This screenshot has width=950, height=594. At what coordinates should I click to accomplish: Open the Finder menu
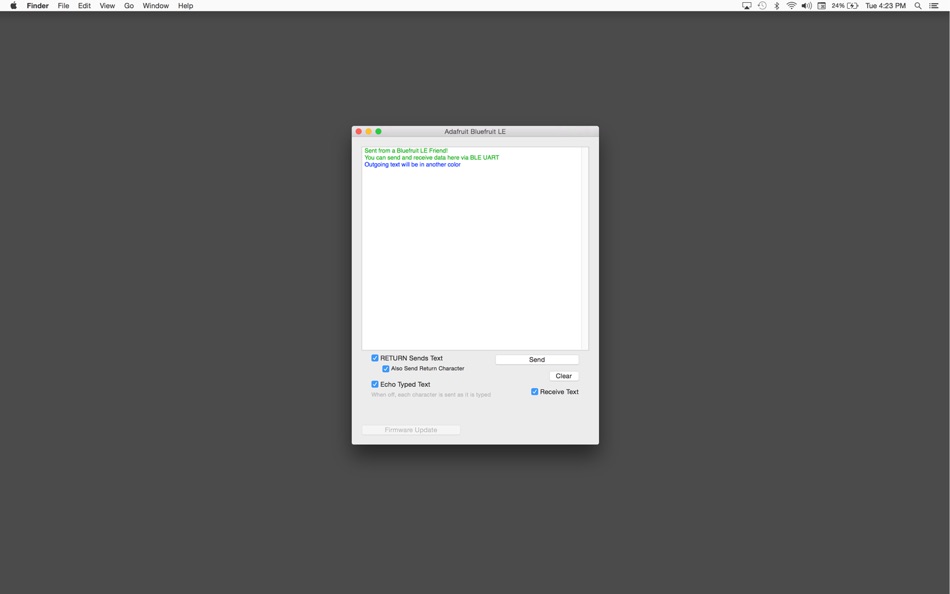coord(38,5)
